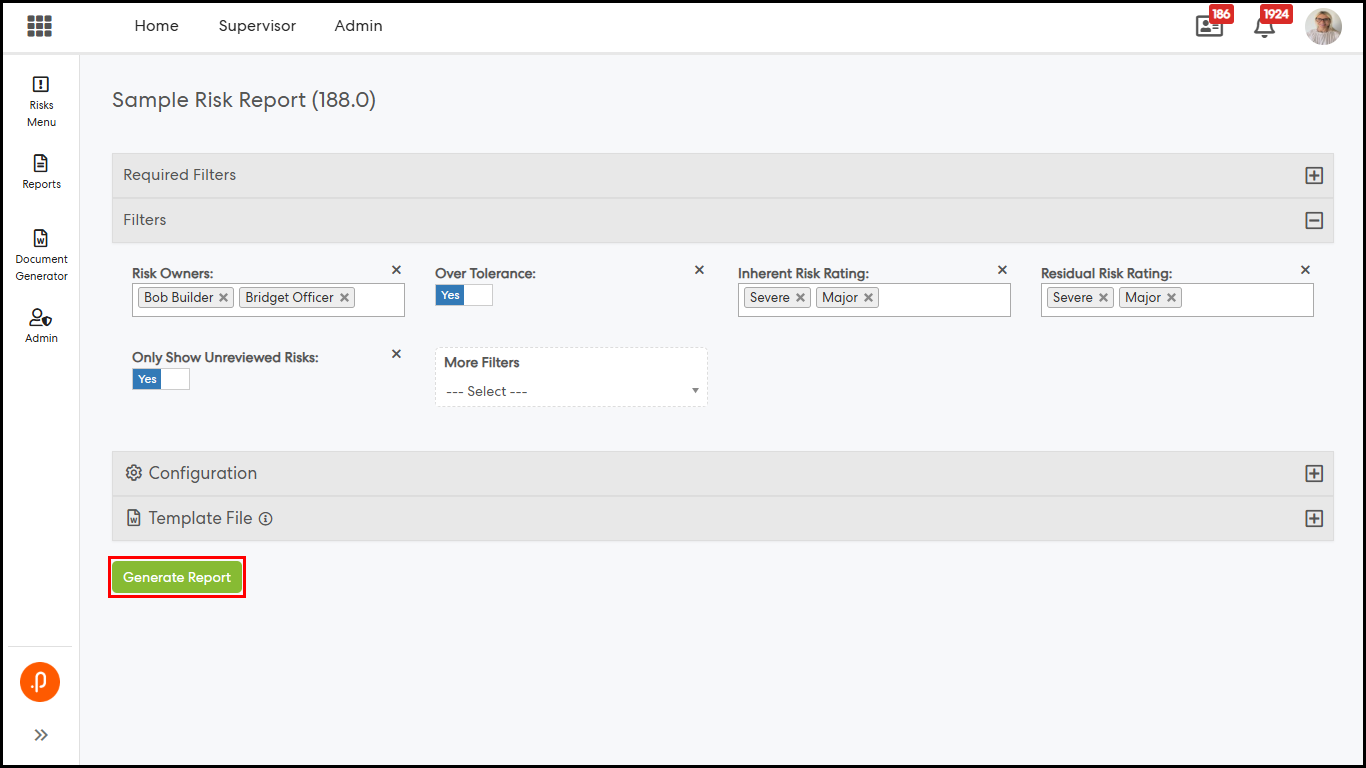Collapse the Filters section

(x=1314, y=221)
